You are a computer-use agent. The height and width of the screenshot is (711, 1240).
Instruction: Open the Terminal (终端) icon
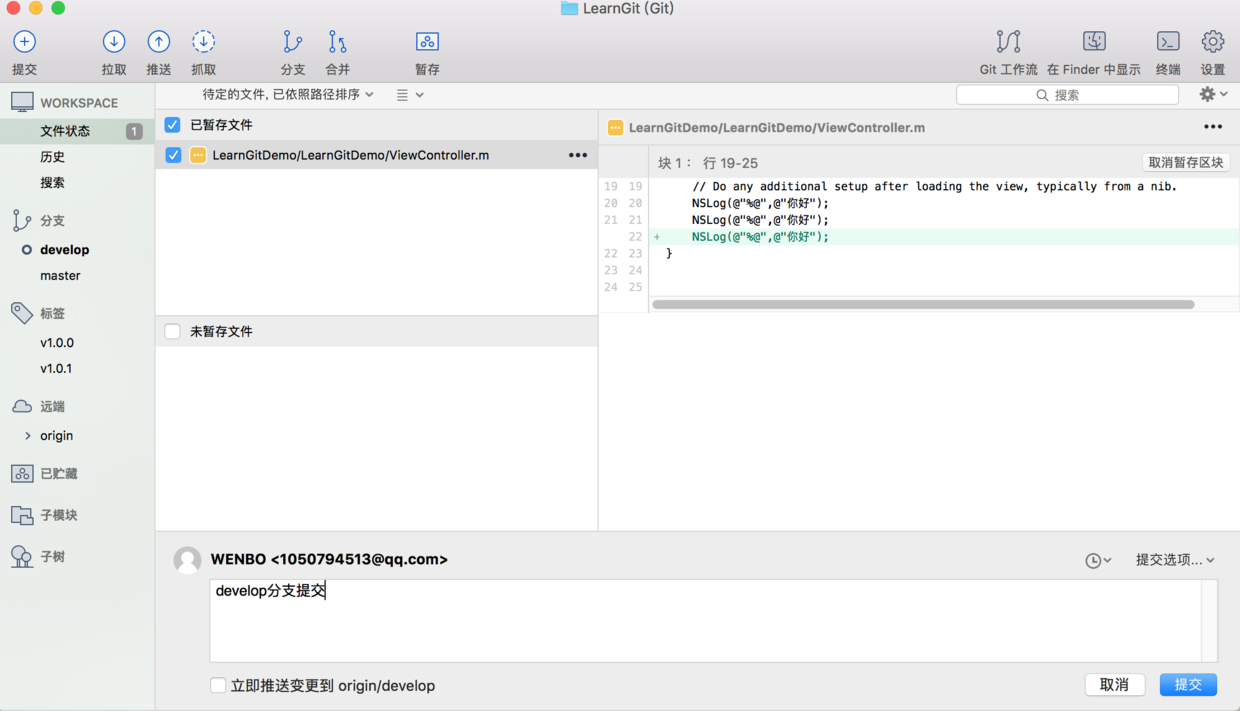pos(1168,42)
